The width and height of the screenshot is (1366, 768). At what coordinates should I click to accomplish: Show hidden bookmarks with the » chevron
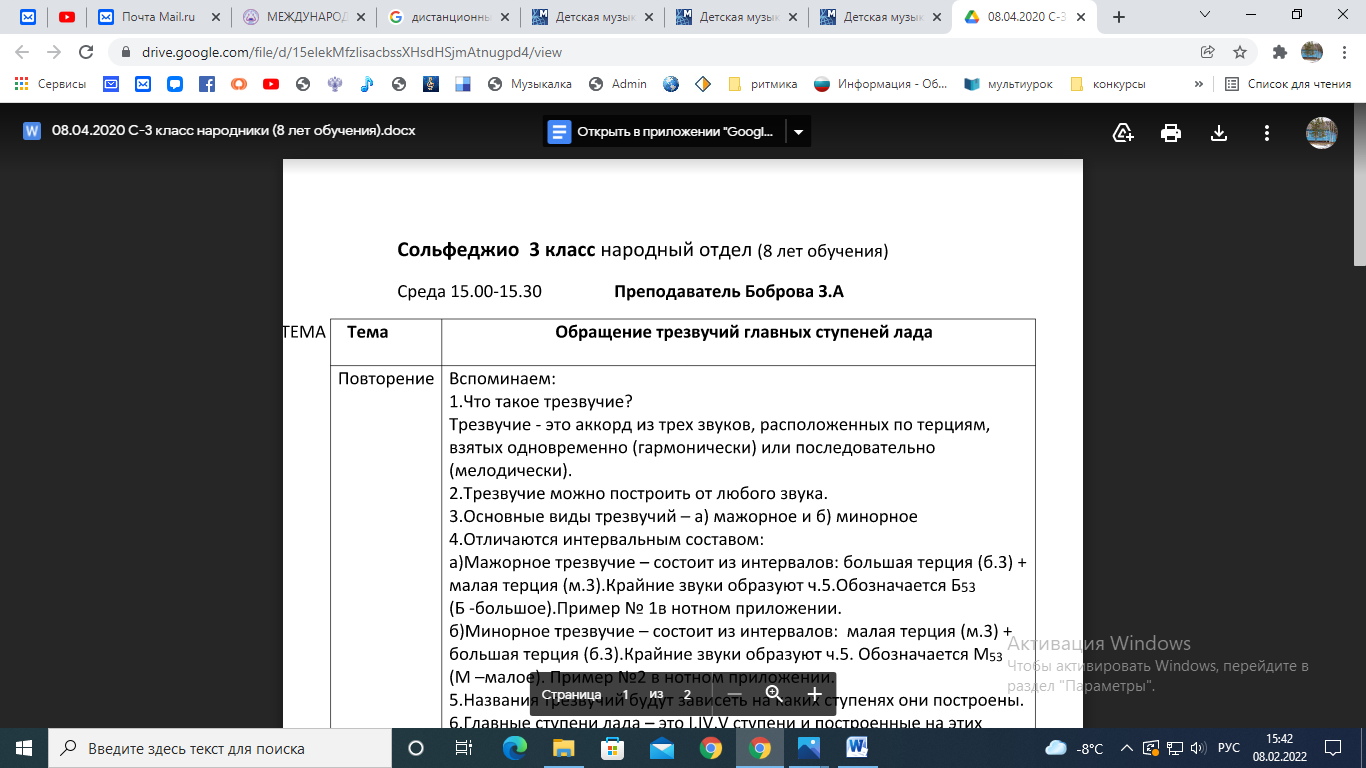[1198, 84]
